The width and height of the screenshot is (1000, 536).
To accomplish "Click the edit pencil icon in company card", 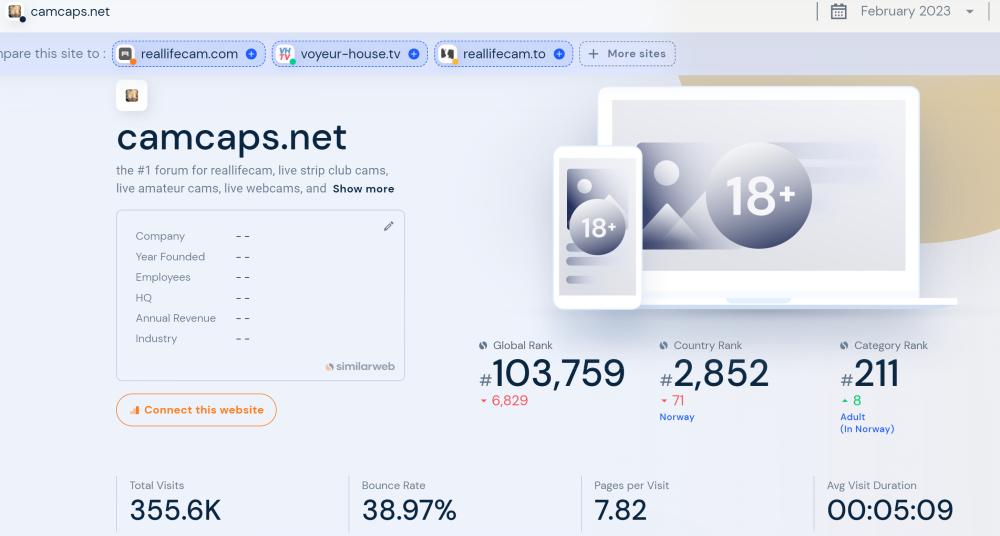I will click(388, 226).
